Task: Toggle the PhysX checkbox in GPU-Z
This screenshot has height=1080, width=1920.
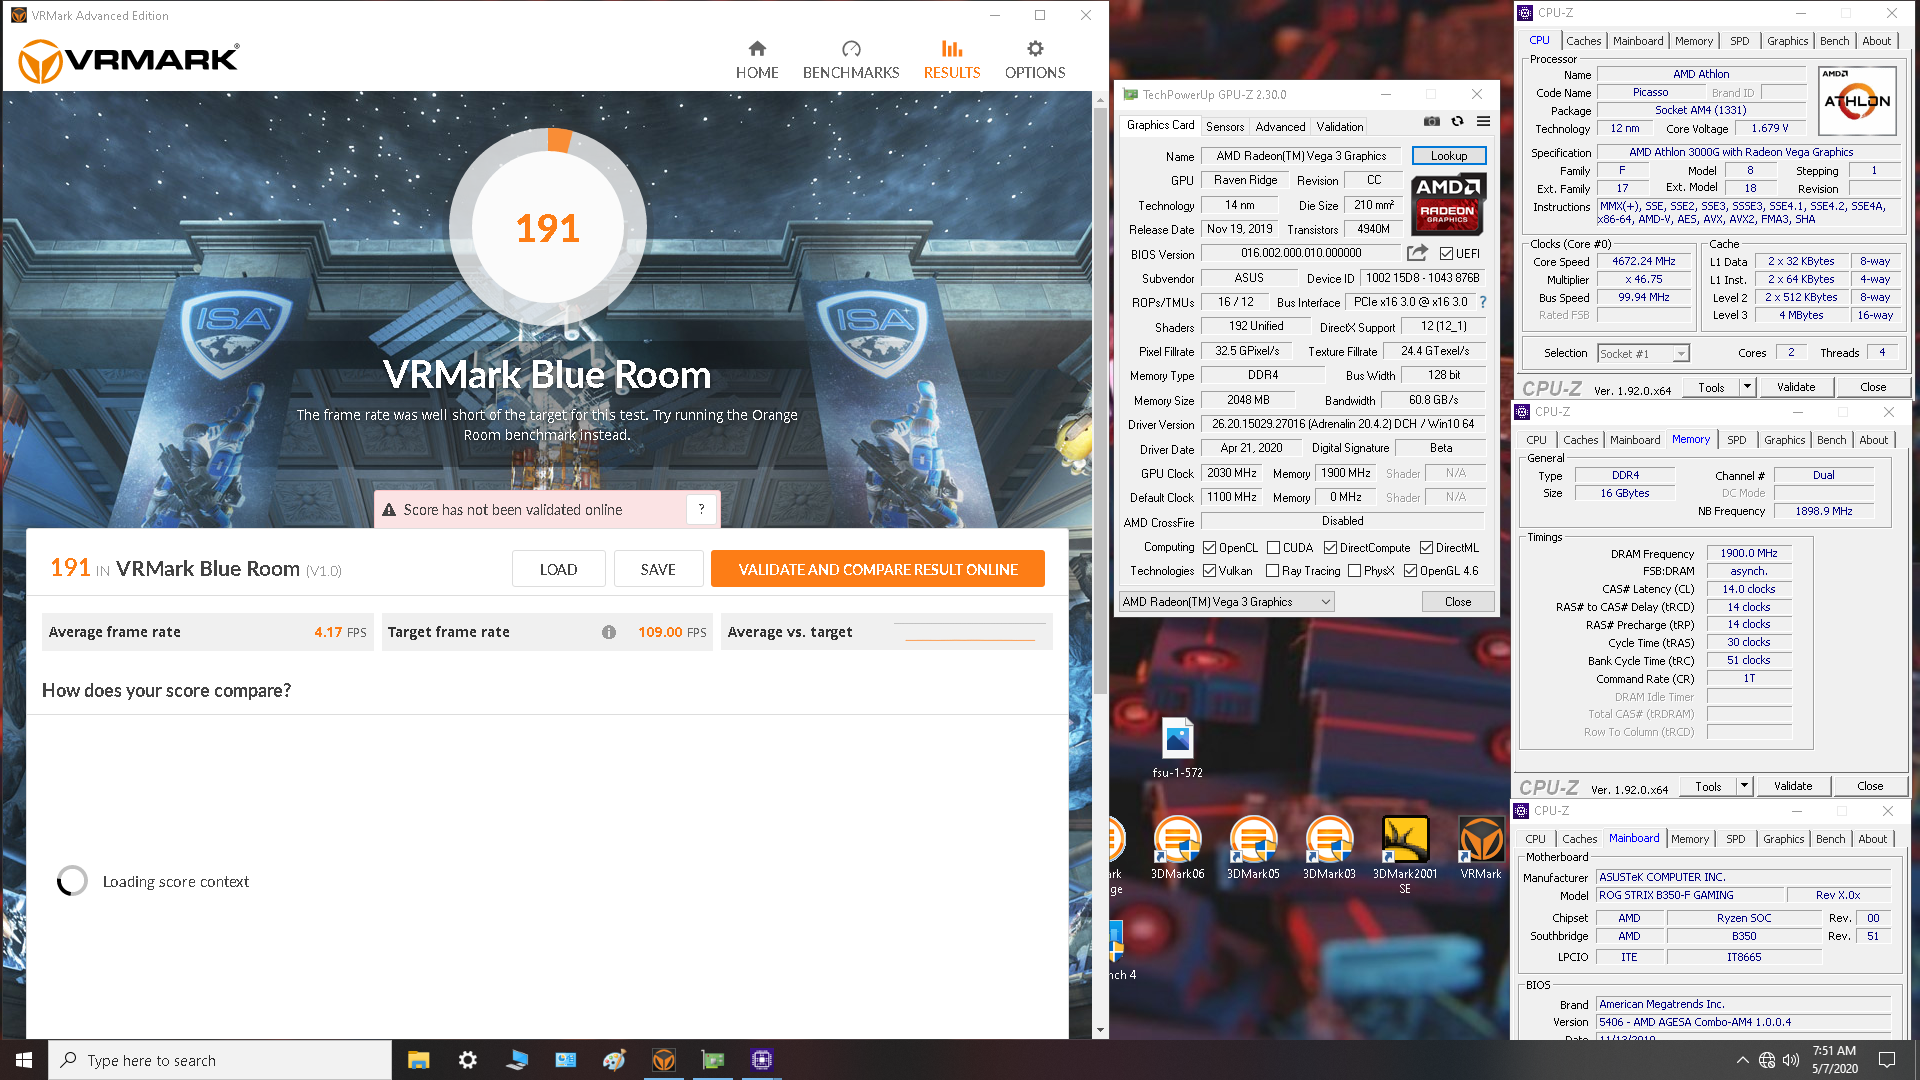Action: [x=1354, y=571]
